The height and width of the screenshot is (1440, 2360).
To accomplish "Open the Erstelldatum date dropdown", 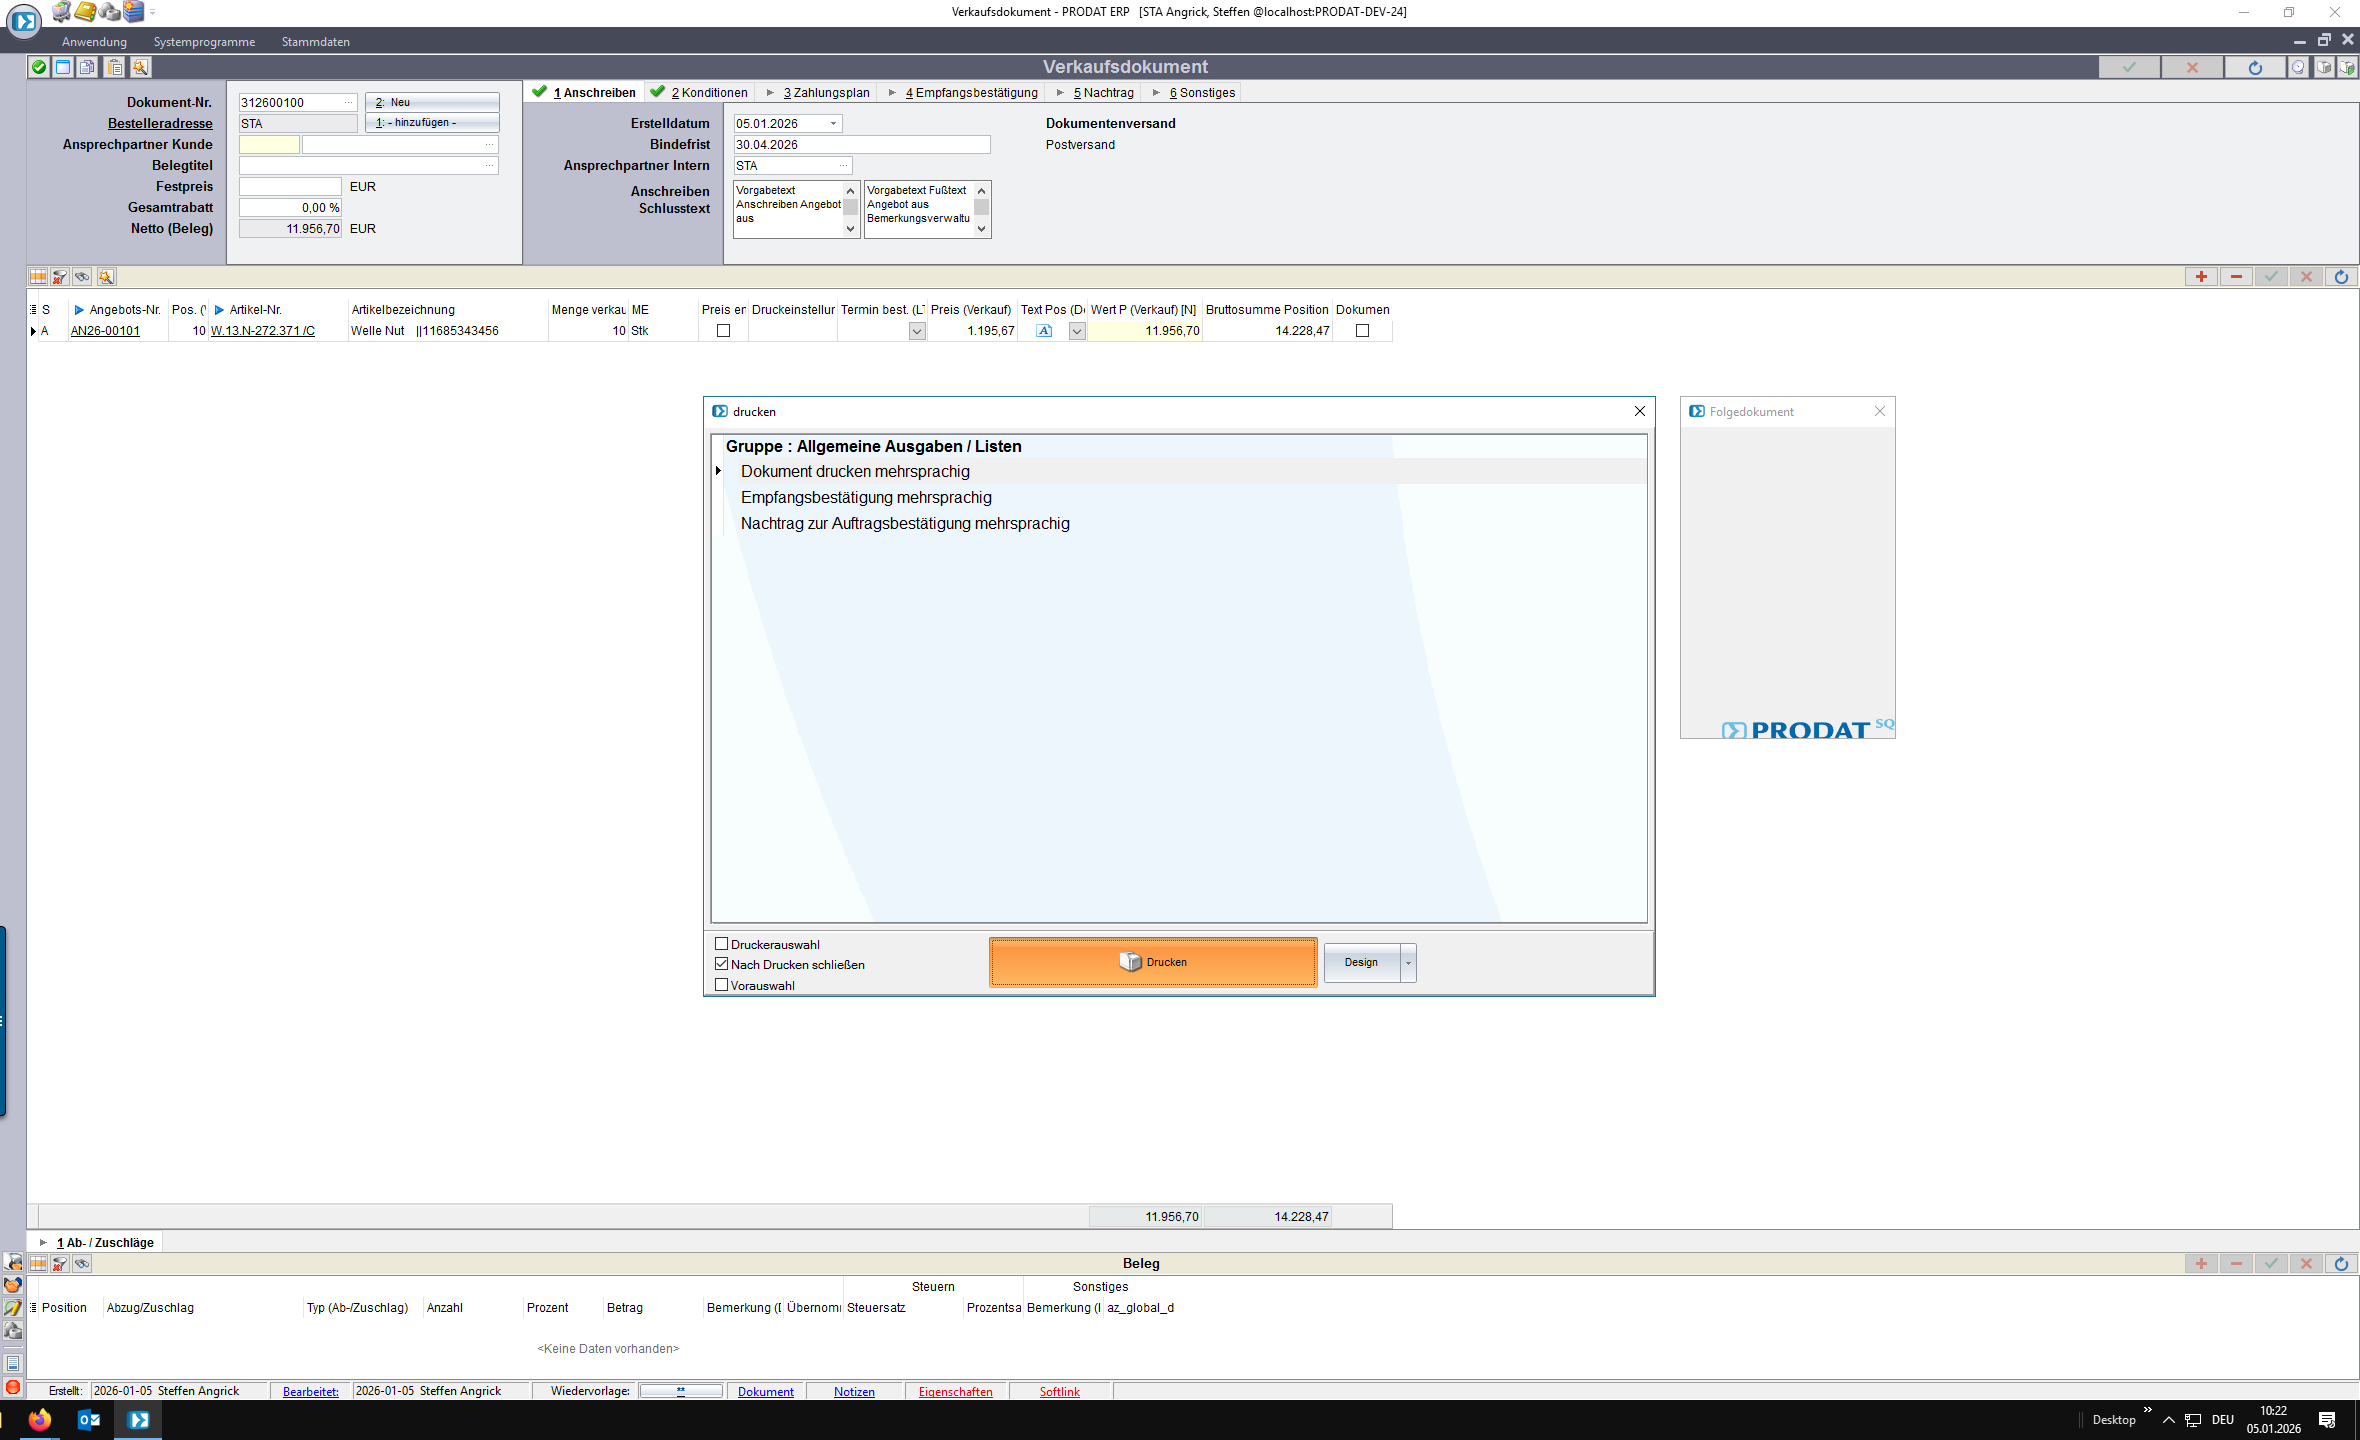I will [x=833, y=124].
